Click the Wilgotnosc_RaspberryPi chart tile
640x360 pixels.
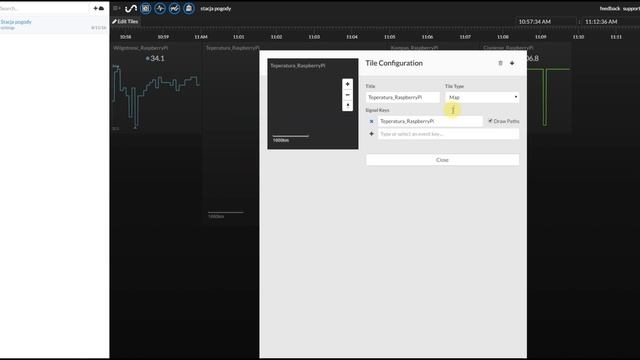[x=156, y=89]
